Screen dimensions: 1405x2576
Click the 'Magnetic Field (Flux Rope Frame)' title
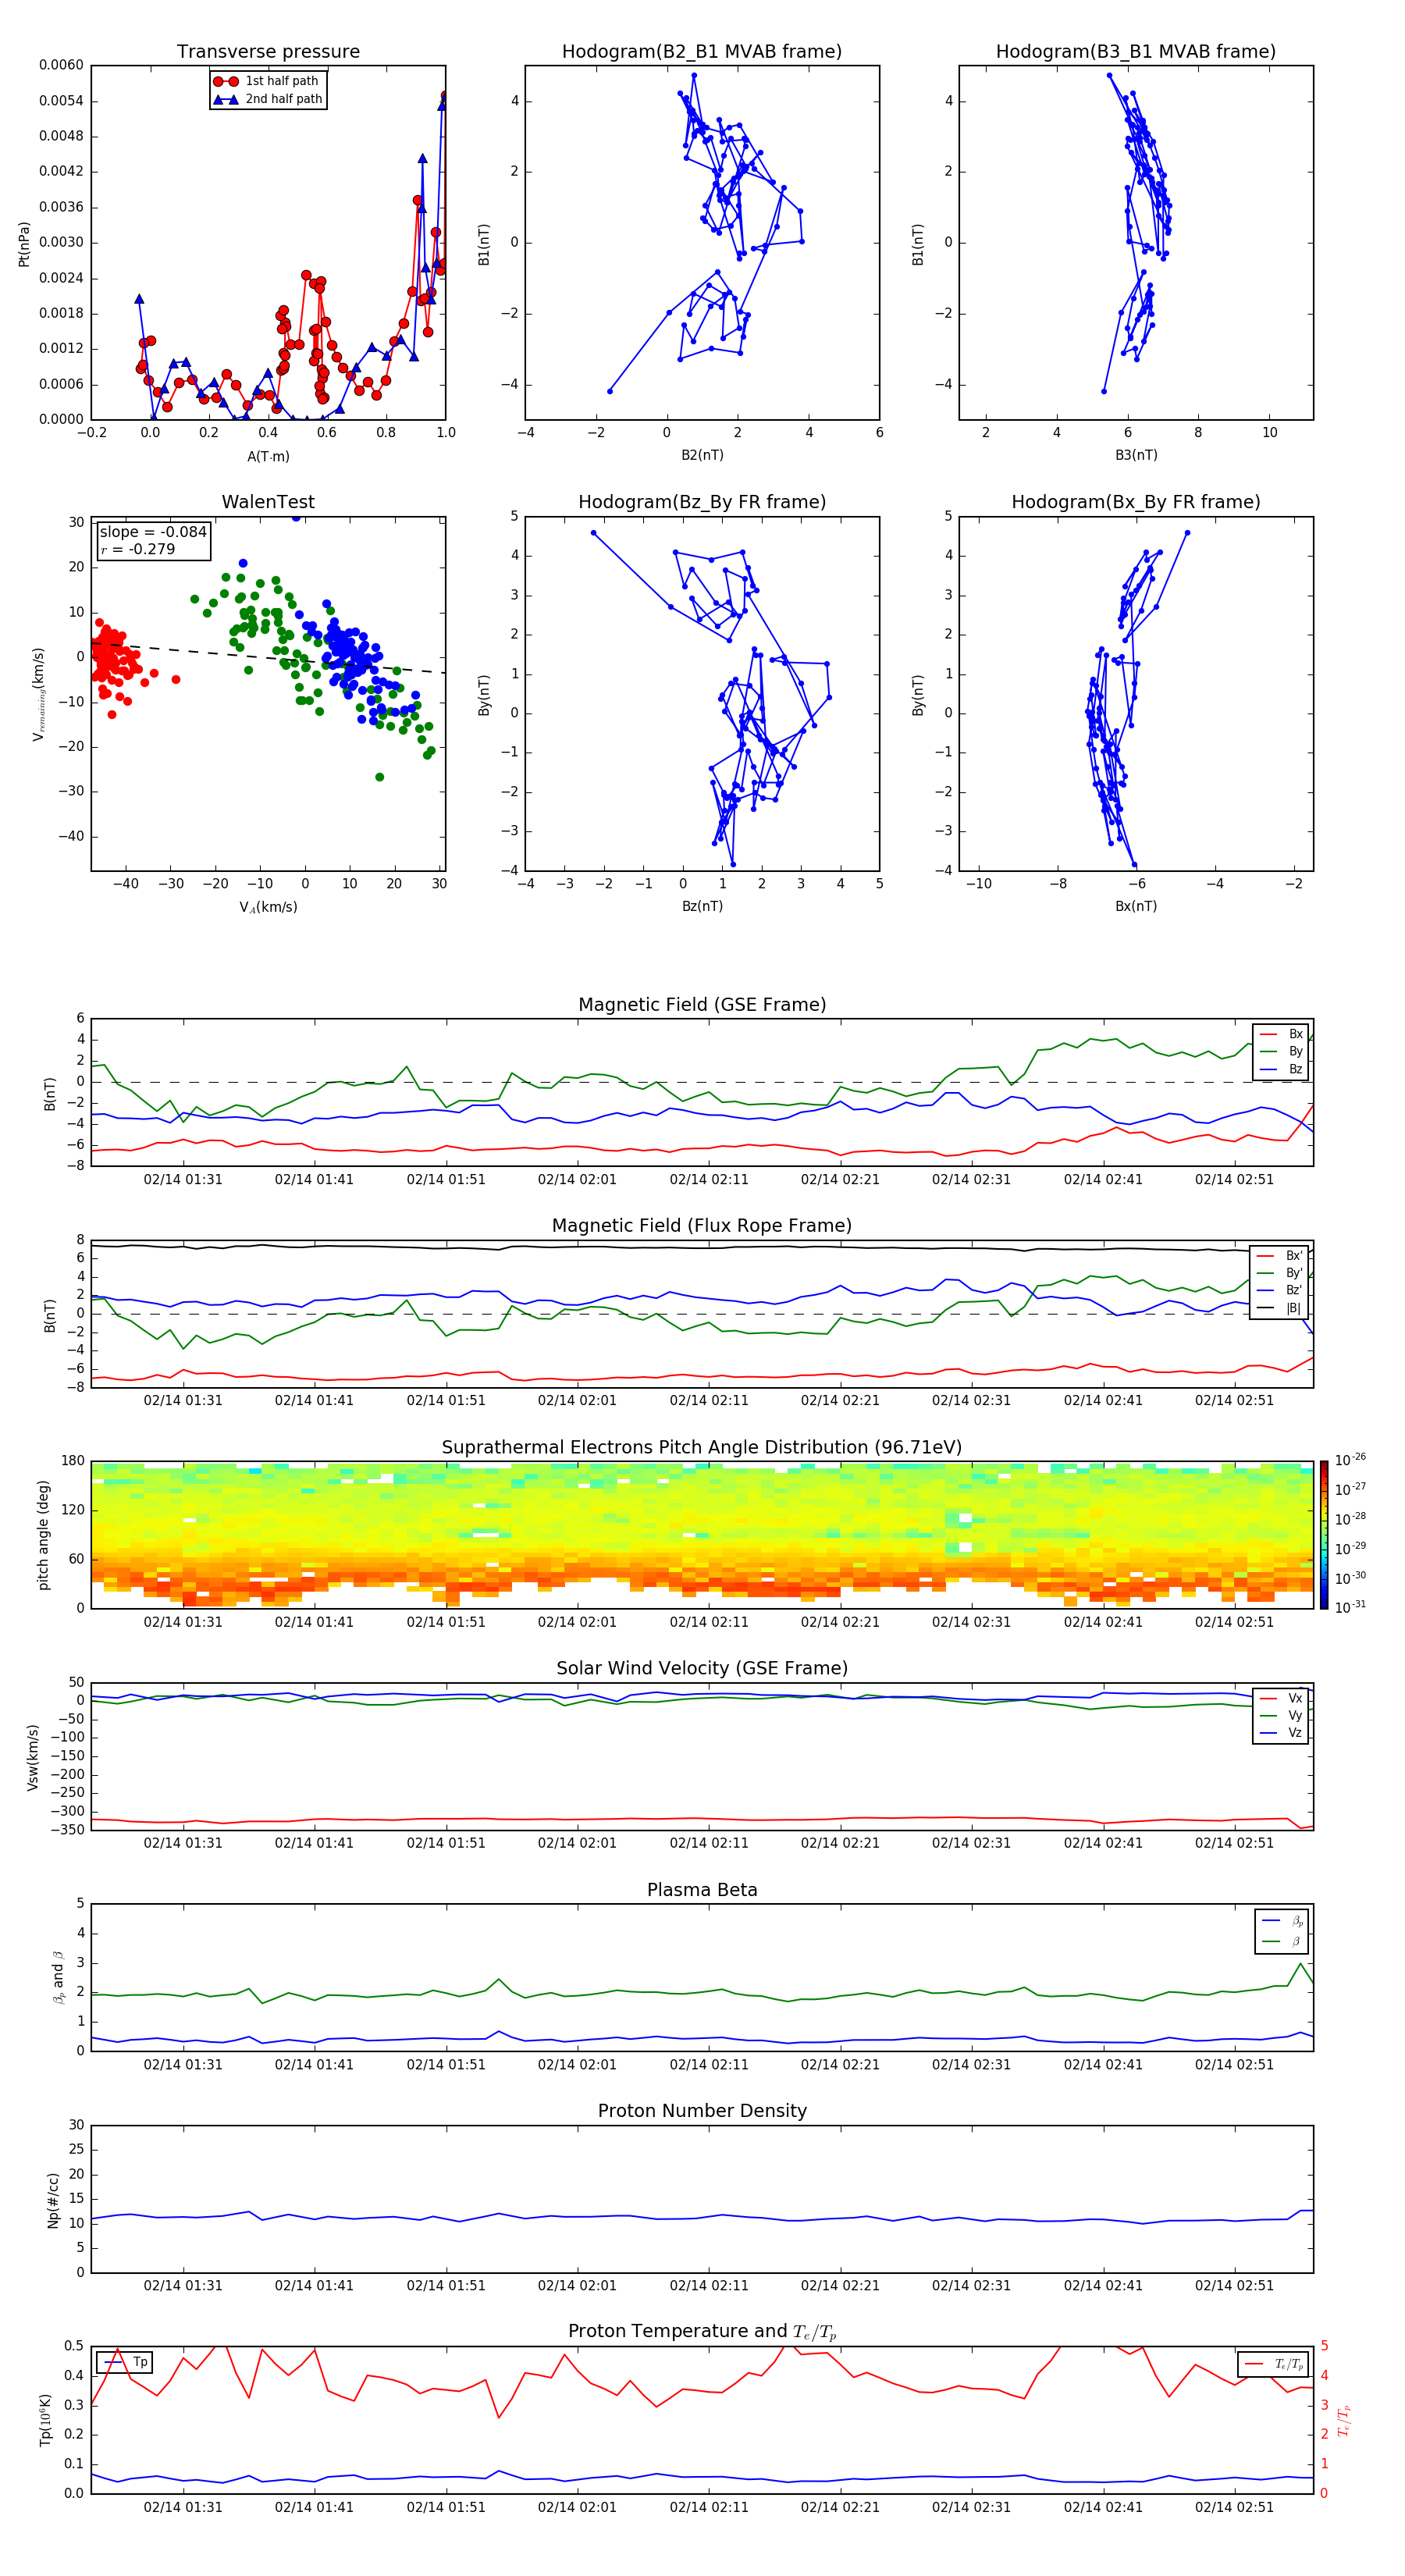pos(702,1226)
